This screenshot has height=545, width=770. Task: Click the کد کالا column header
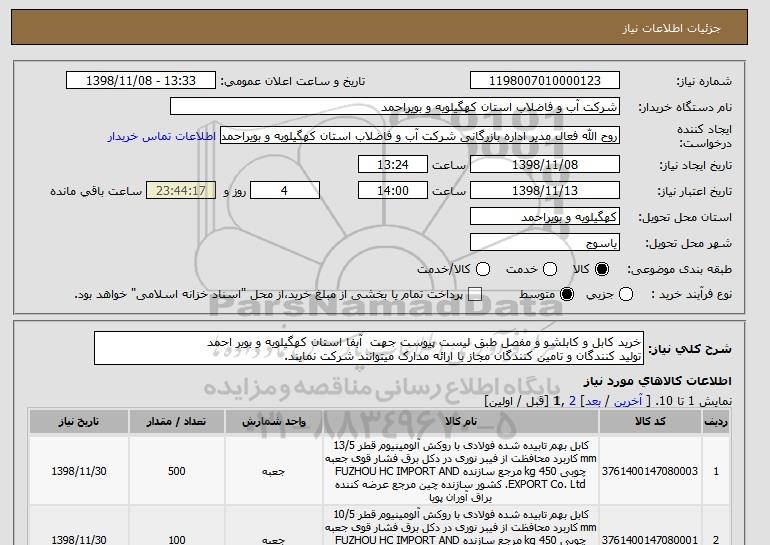pos(650,422)
